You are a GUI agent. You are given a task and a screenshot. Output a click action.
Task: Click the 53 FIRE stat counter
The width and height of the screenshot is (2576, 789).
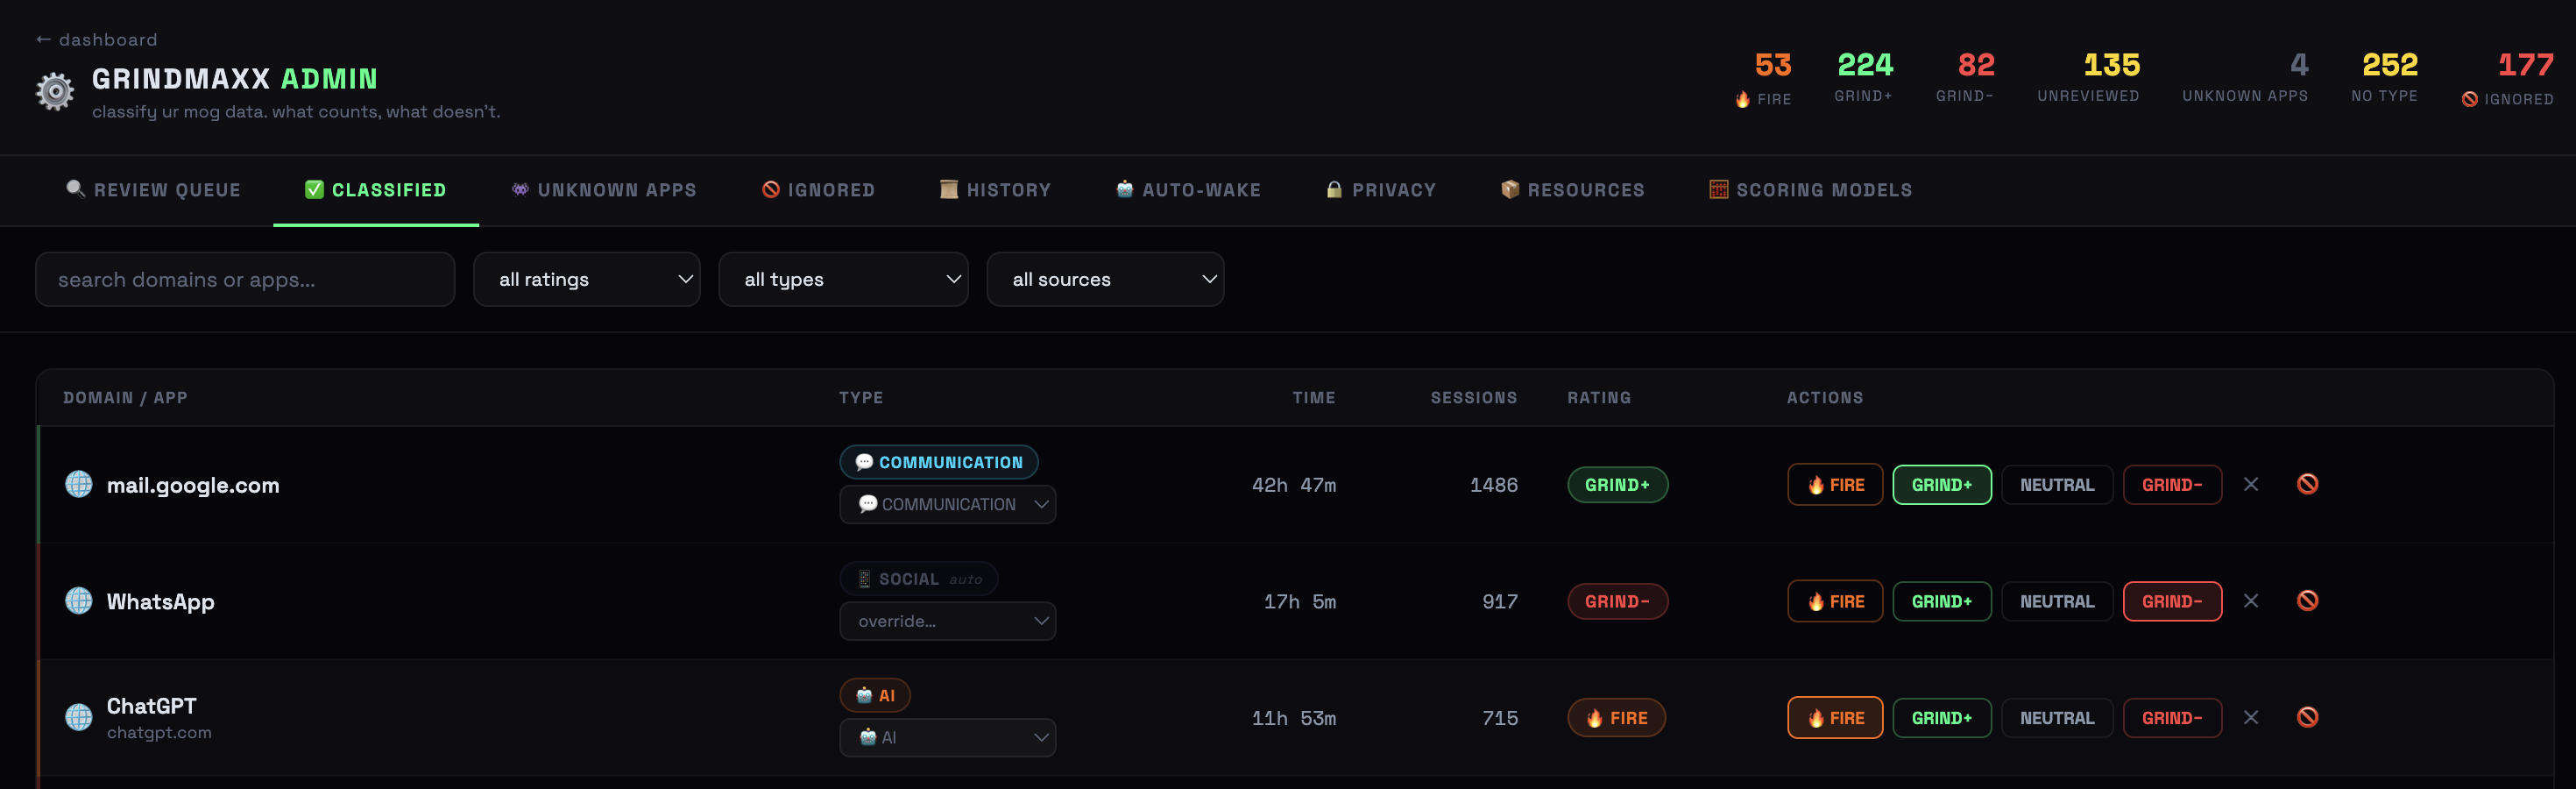[1765, 78]
